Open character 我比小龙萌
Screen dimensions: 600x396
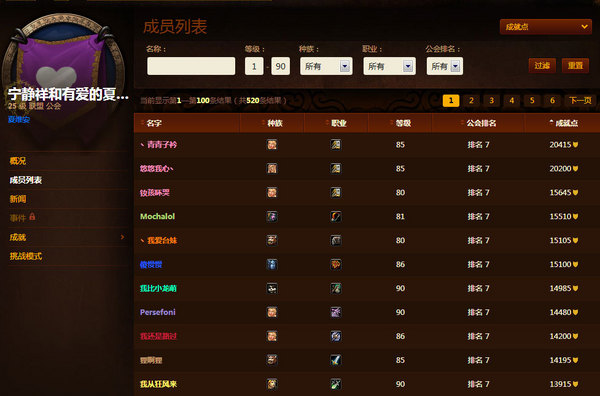pos(158,288)
